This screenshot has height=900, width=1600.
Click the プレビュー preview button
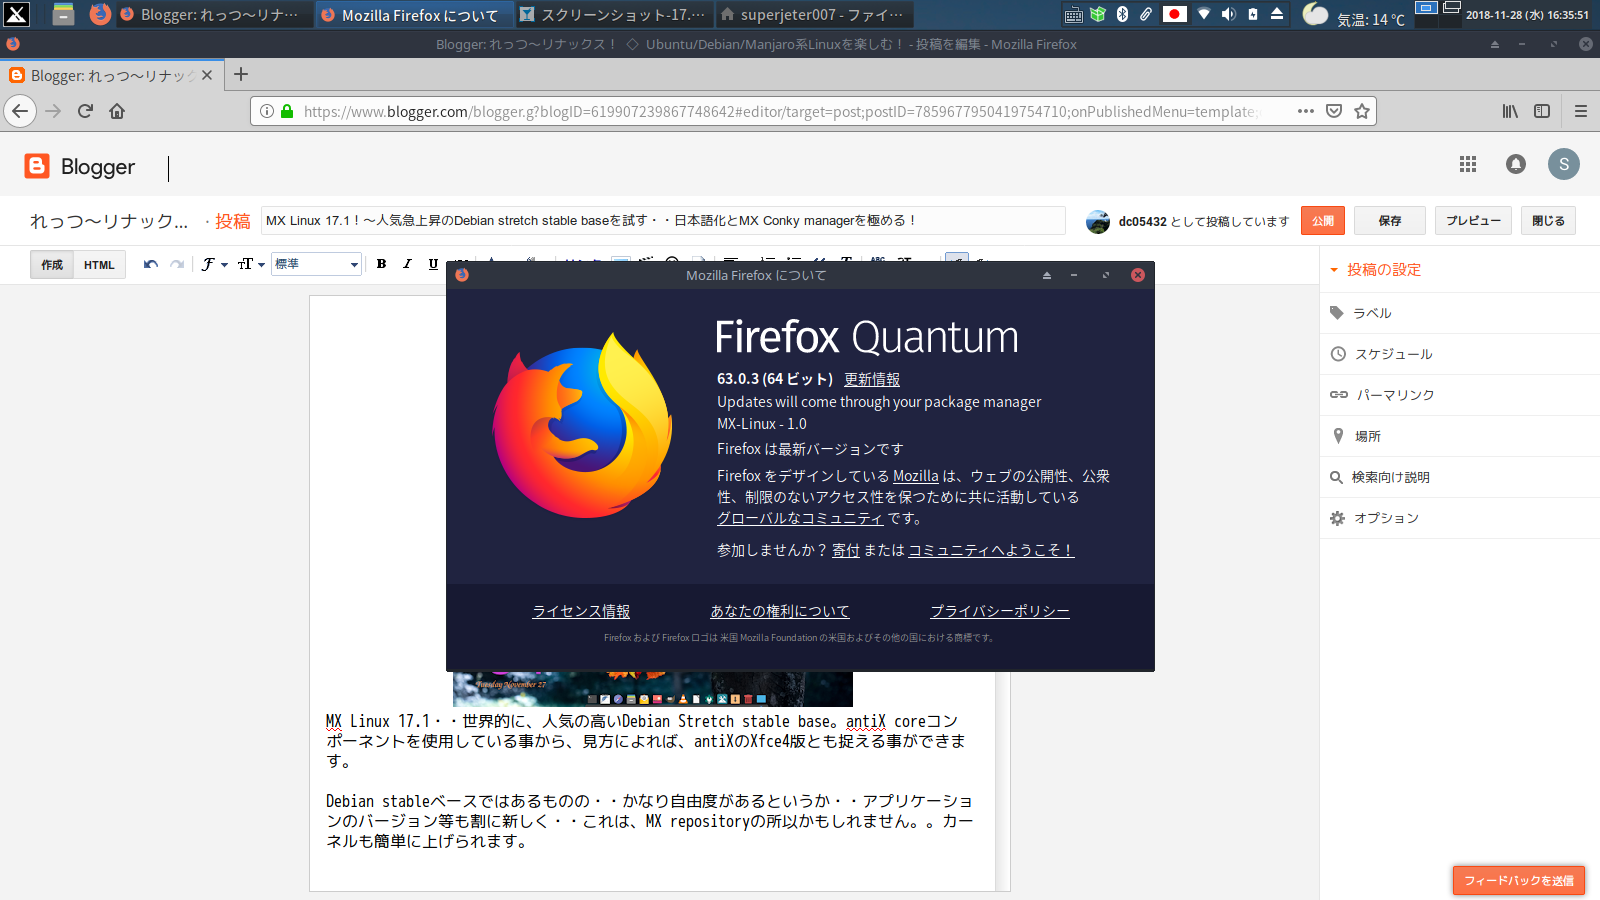1473,220
